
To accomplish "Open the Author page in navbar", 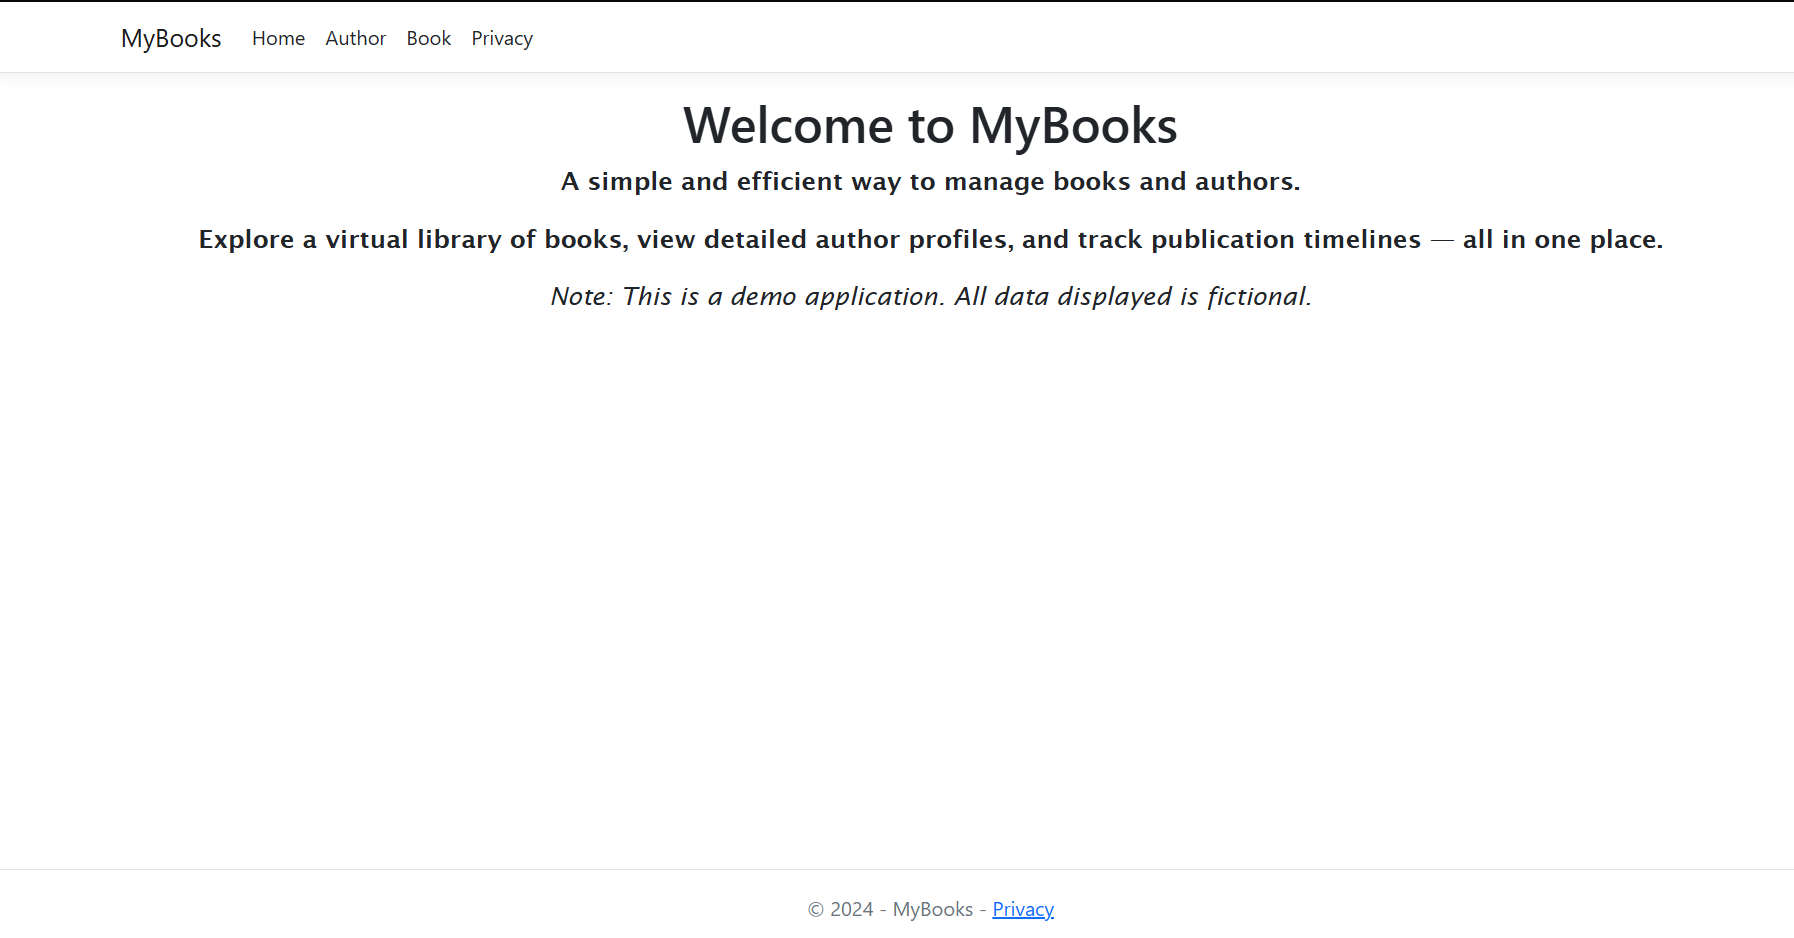I will (x=355, y=38).
